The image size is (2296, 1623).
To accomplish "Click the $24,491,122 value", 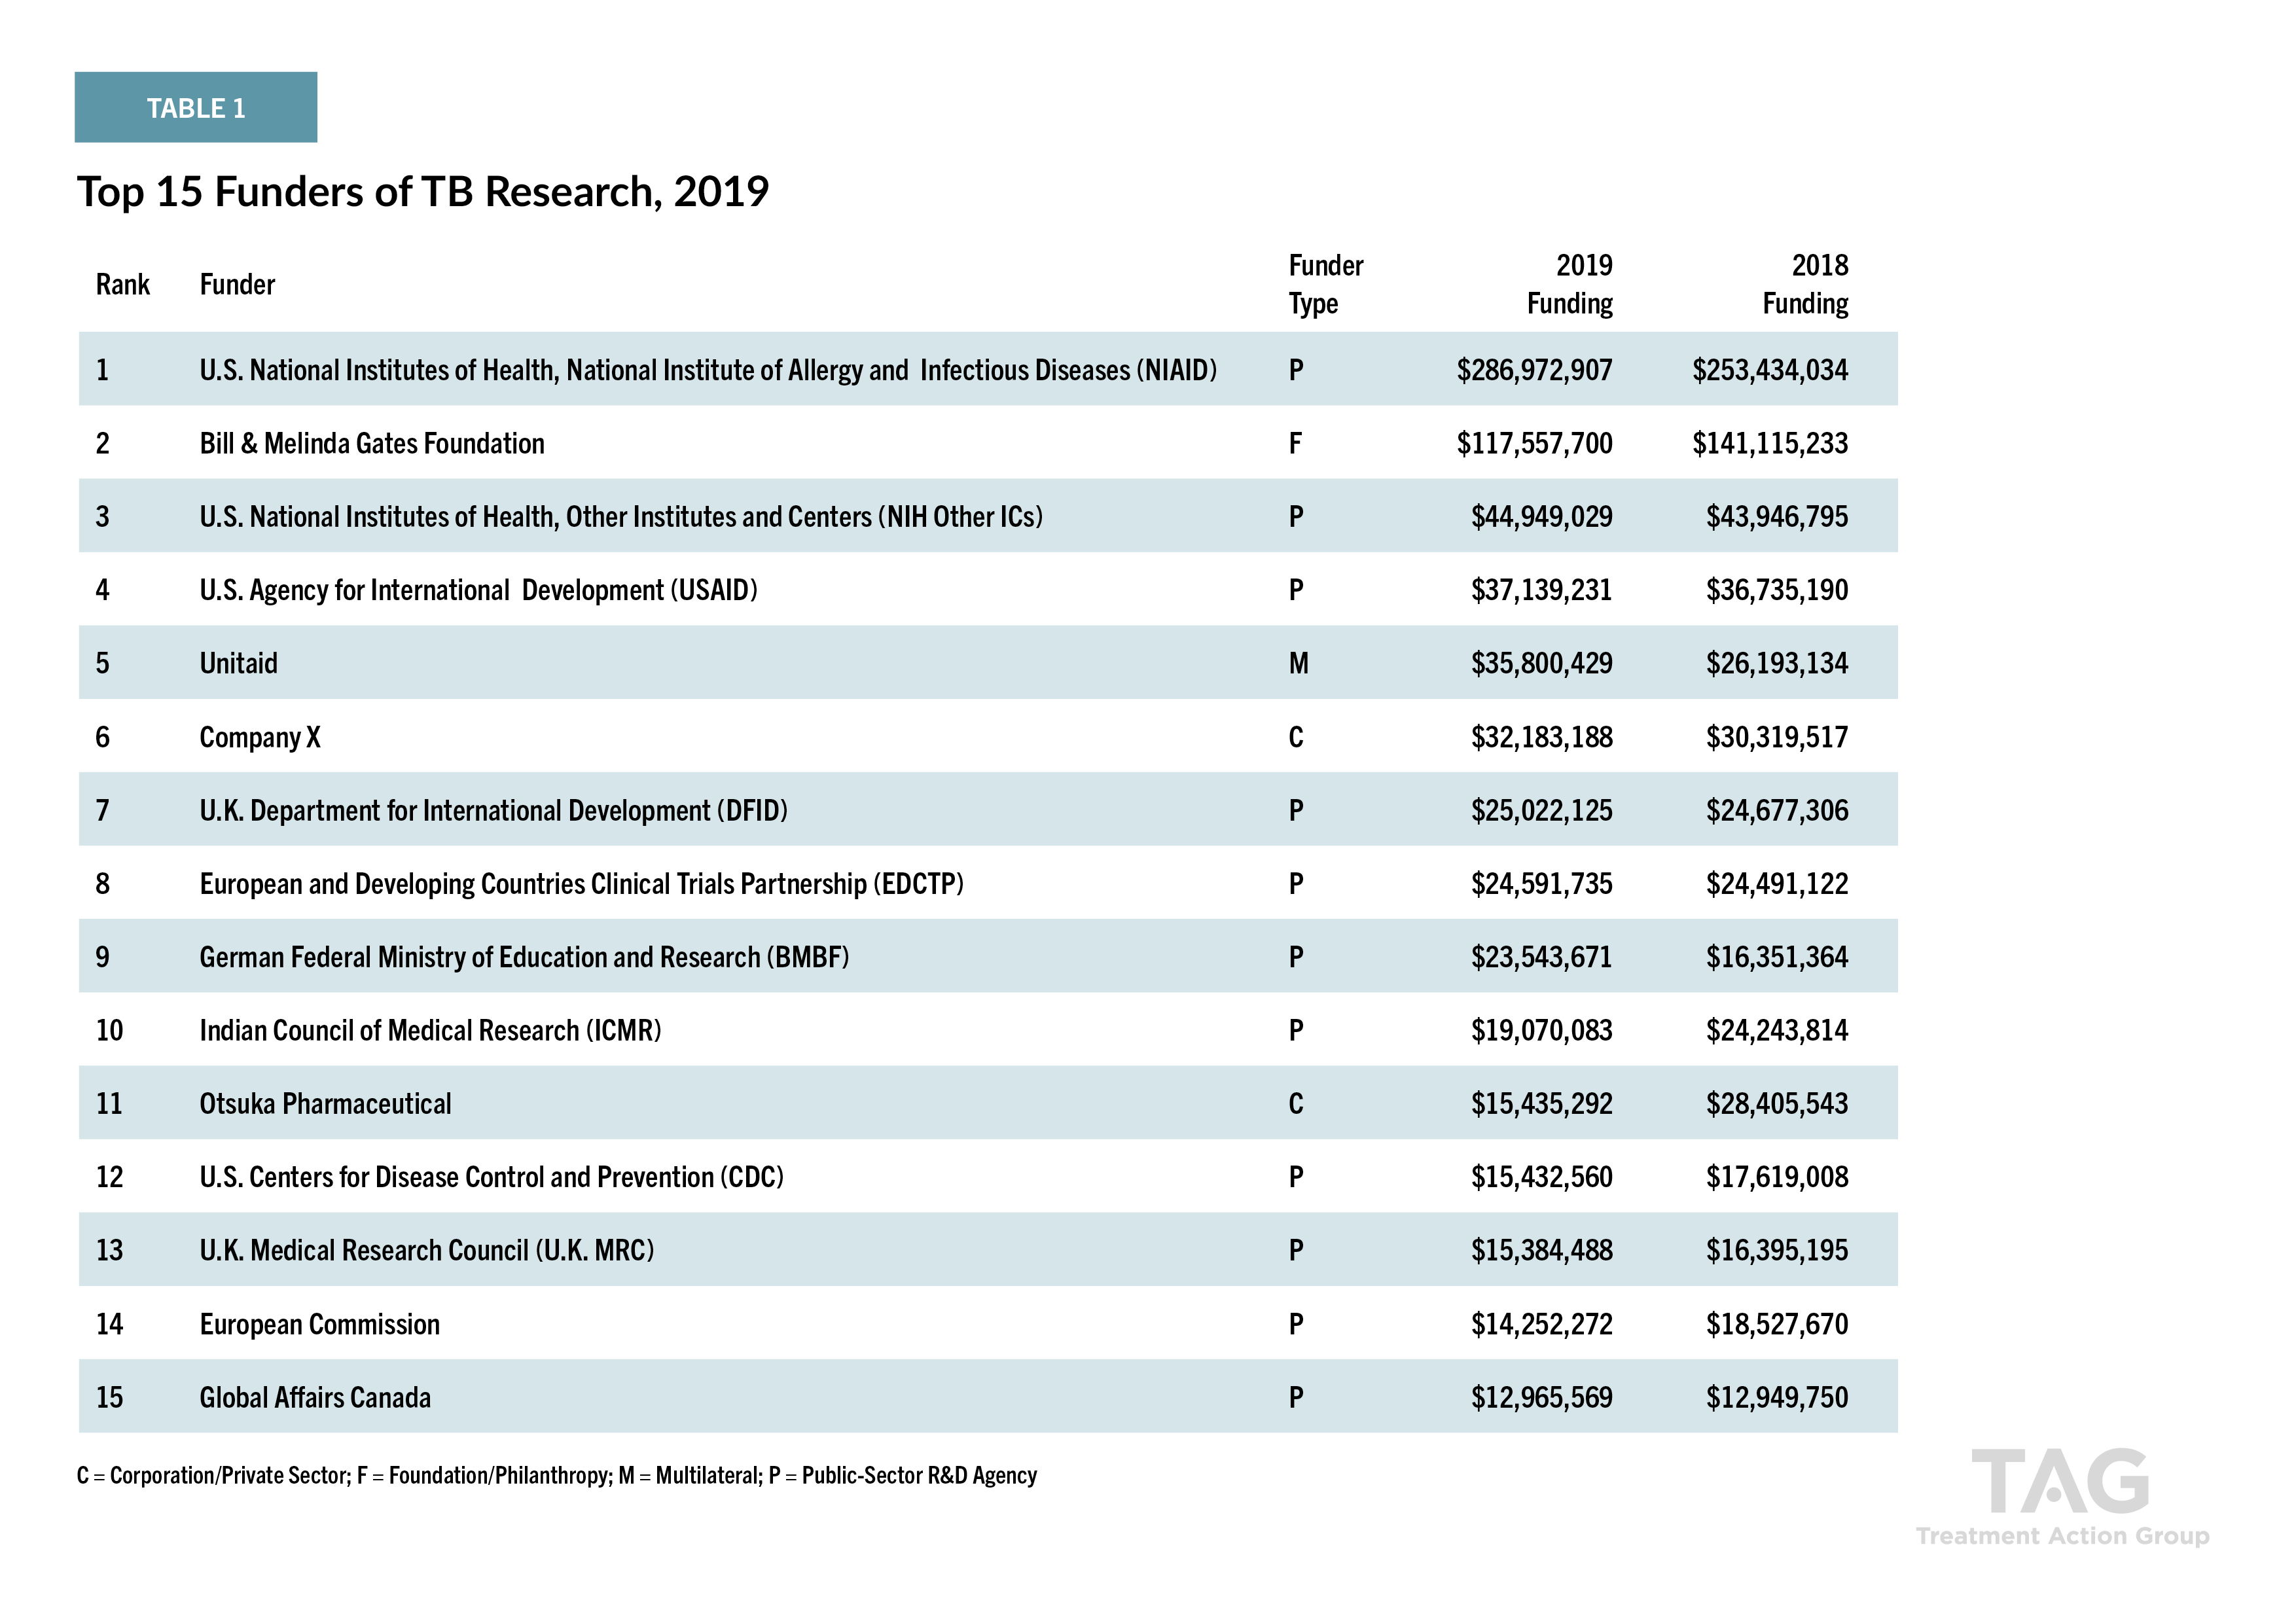I will point(1777,884).
